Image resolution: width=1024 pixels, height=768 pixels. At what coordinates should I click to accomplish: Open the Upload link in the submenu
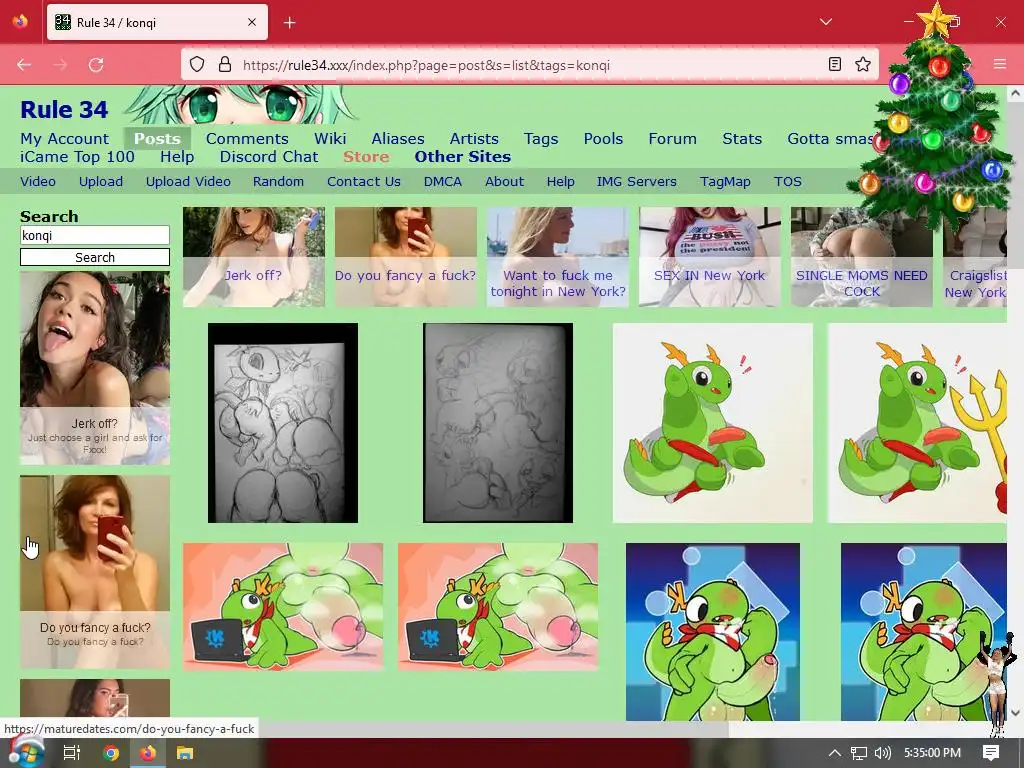(101, 182)
